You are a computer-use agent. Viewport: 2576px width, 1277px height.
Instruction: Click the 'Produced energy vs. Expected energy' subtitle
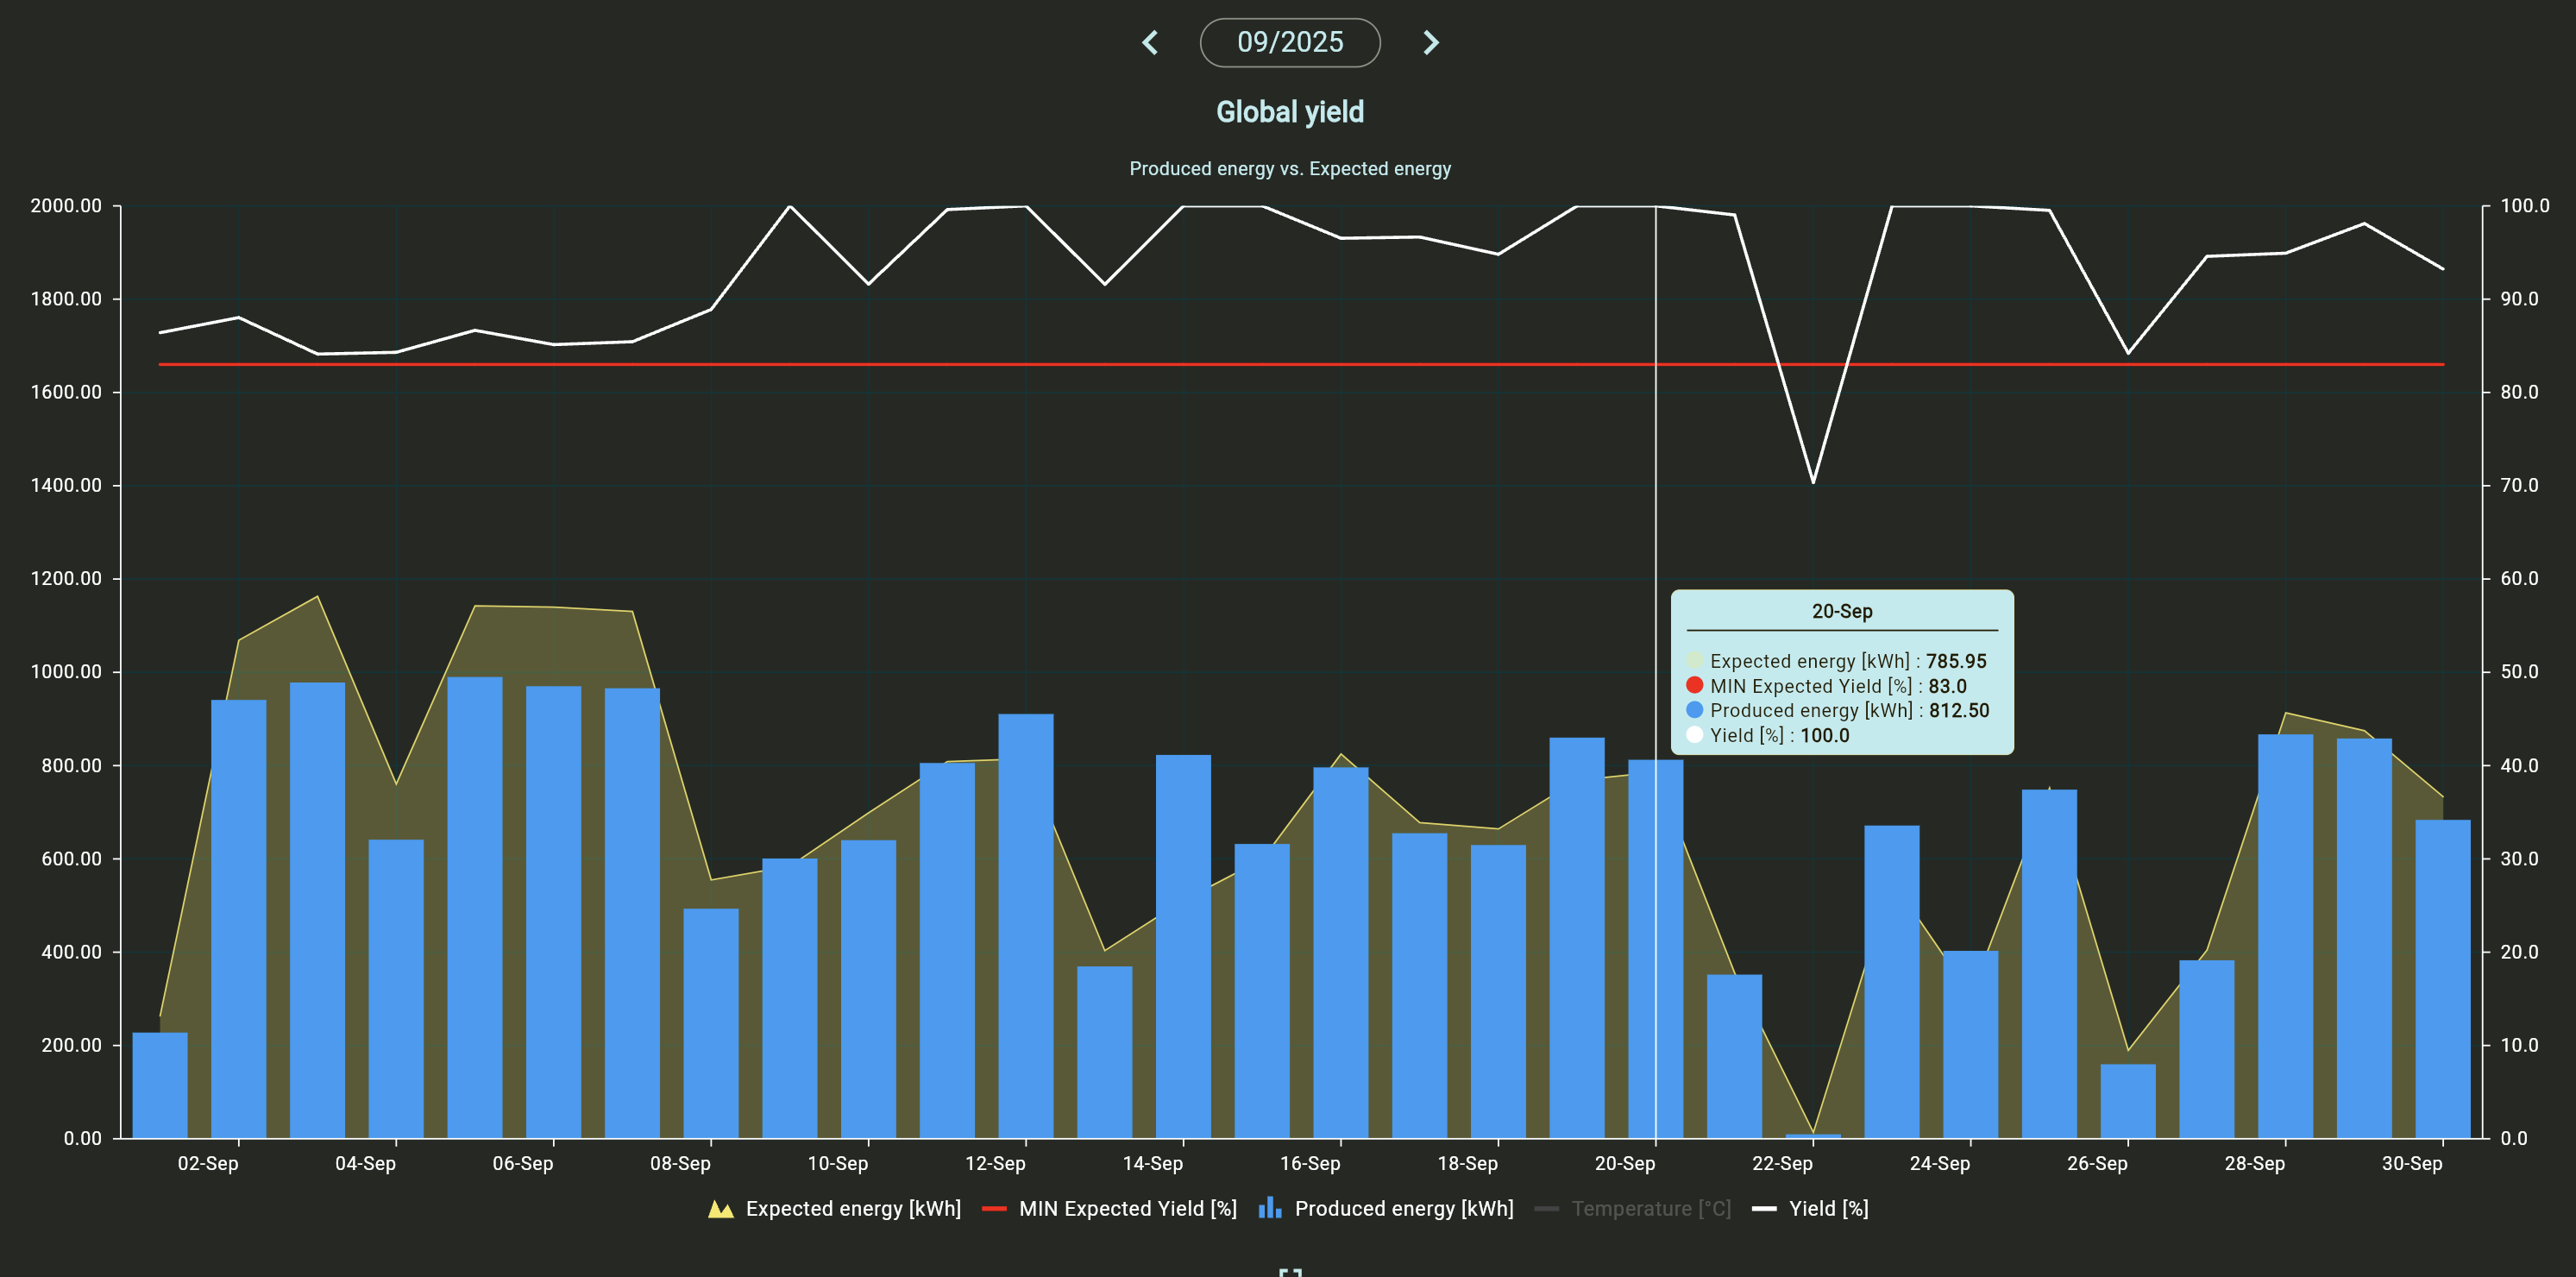click(1289, 169)
